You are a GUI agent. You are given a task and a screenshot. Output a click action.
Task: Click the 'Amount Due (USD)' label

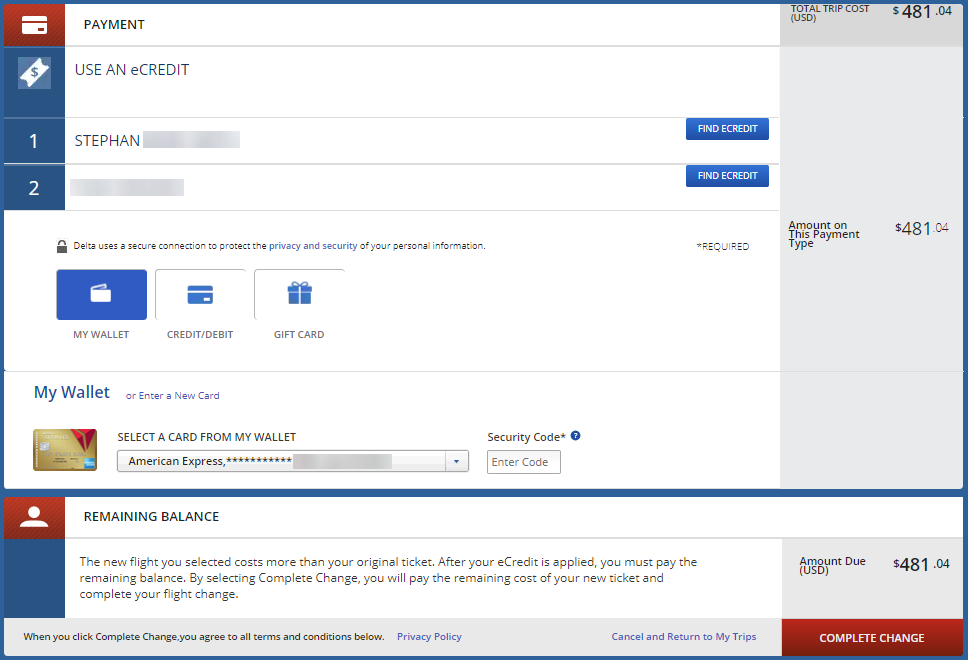(832, 565)
